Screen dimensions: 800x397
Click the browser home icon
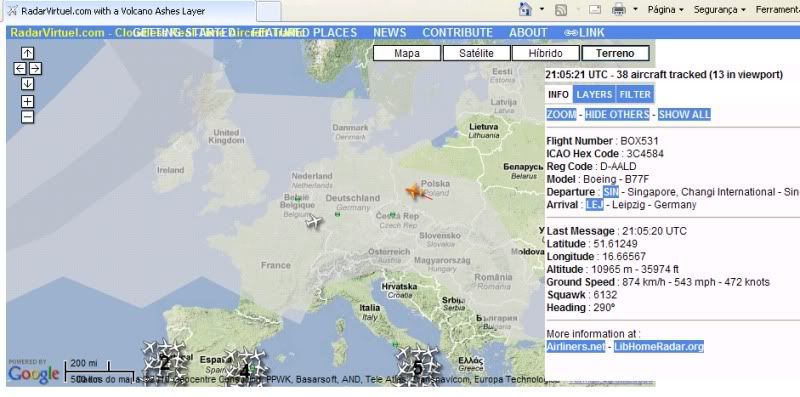(525, 9)
